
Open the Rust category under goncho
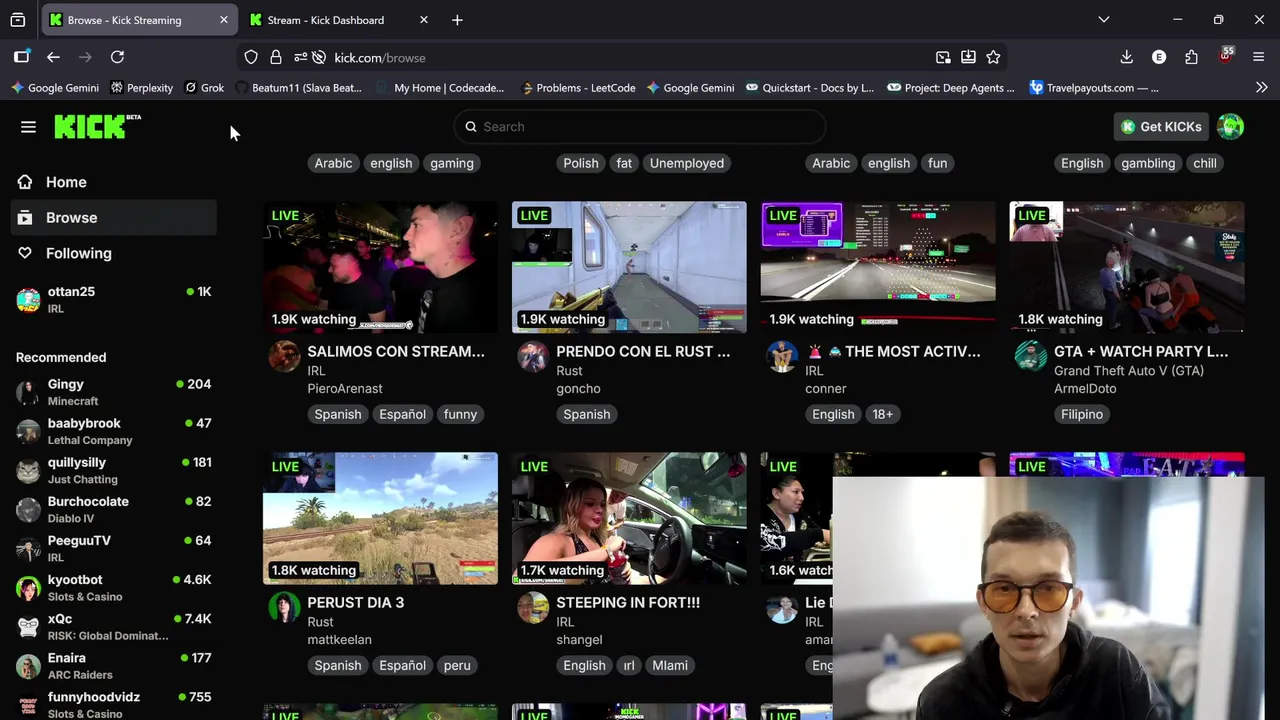[x=569, y=371]
